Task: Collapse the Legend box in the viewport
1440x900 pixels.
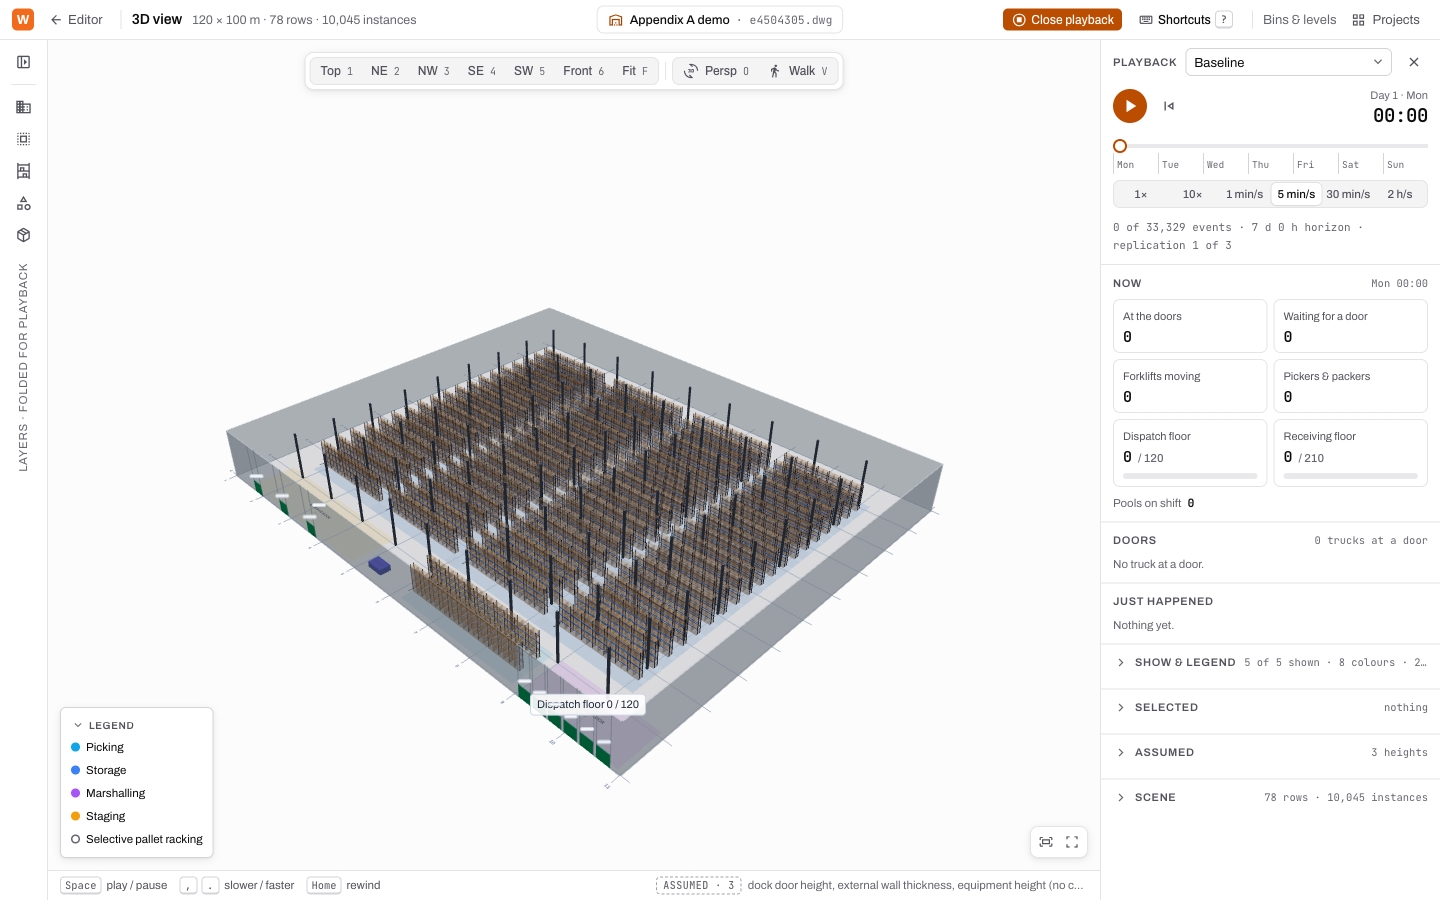Action: pyautogui.click(x=103, y=725)
